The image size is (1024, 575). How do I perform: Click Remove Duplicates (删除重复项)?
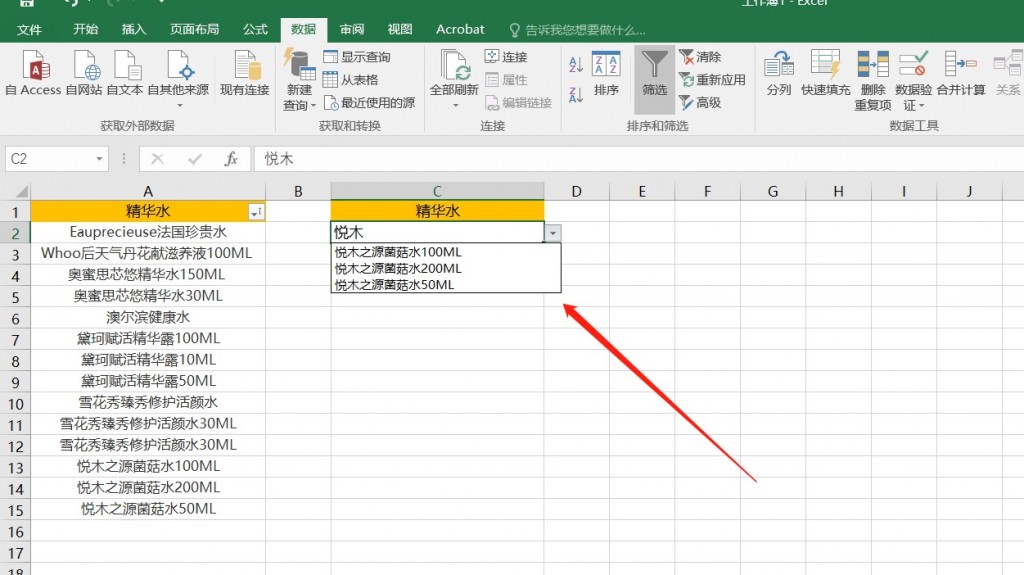tap(873, 80)
